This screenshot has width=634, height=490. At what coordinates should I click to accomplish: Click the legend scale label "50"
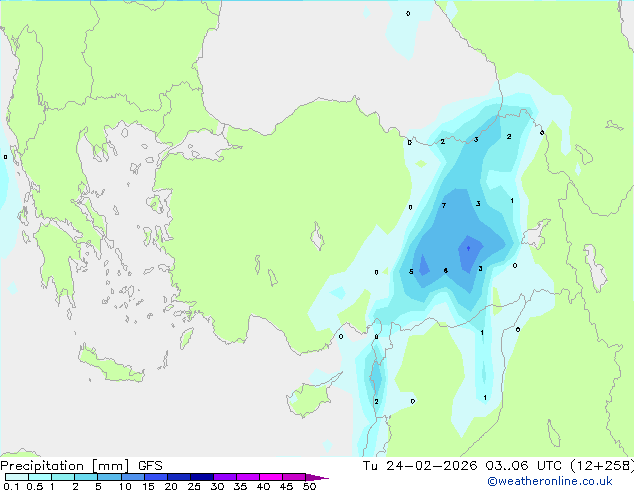[x=309, y=486]
